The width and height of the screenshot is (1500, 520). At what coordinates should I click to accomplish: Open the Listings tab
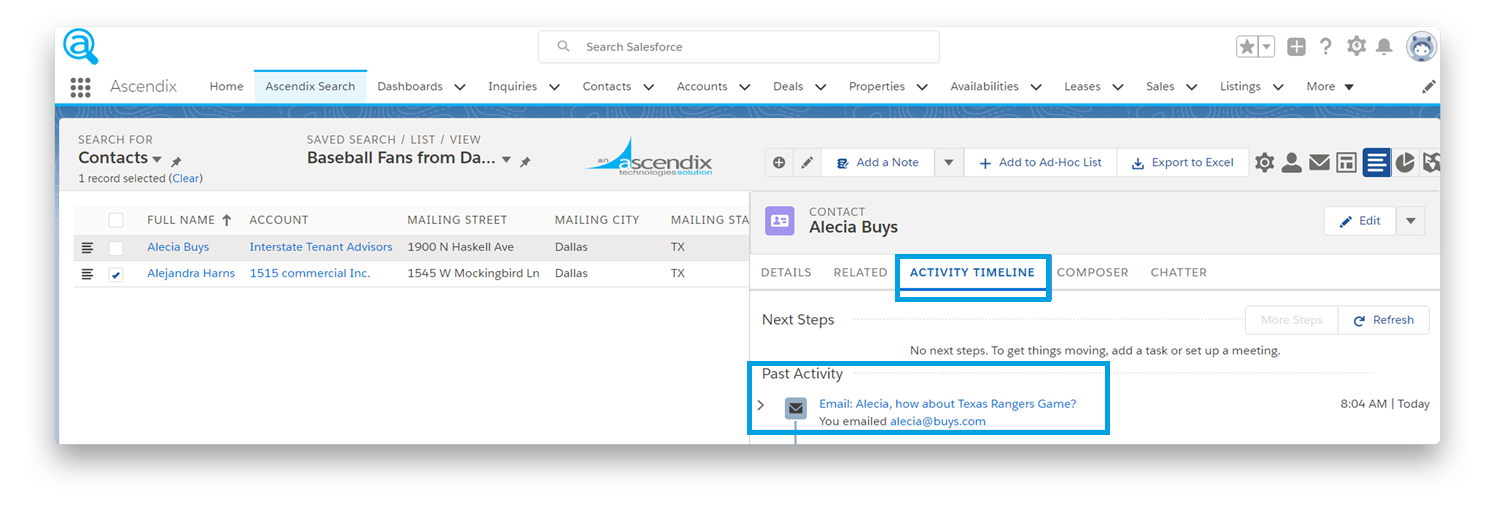point(1240,87)
